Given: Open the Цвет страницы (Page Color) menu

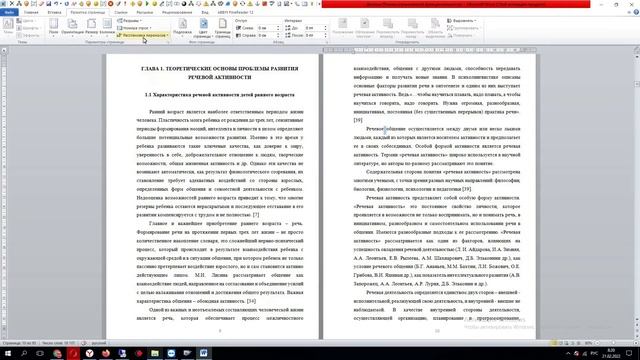Looking at the screenshot, I should click(x=203, y=28).
